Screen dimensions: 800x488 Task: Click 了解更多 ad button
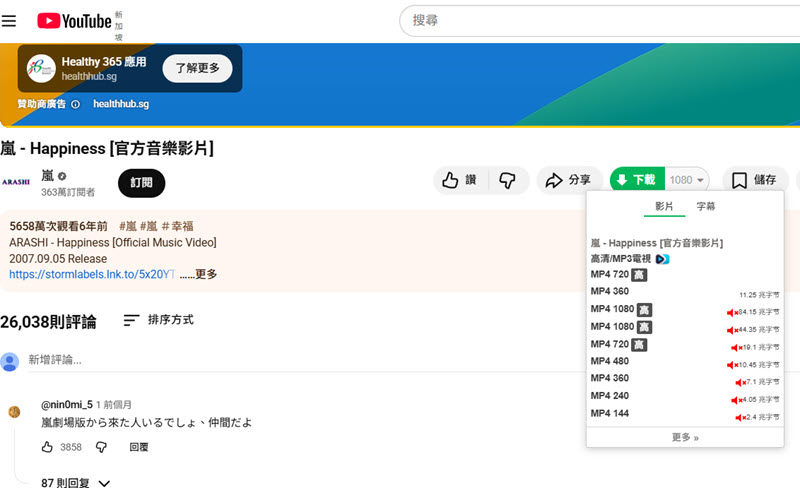[x=197, y=68]
